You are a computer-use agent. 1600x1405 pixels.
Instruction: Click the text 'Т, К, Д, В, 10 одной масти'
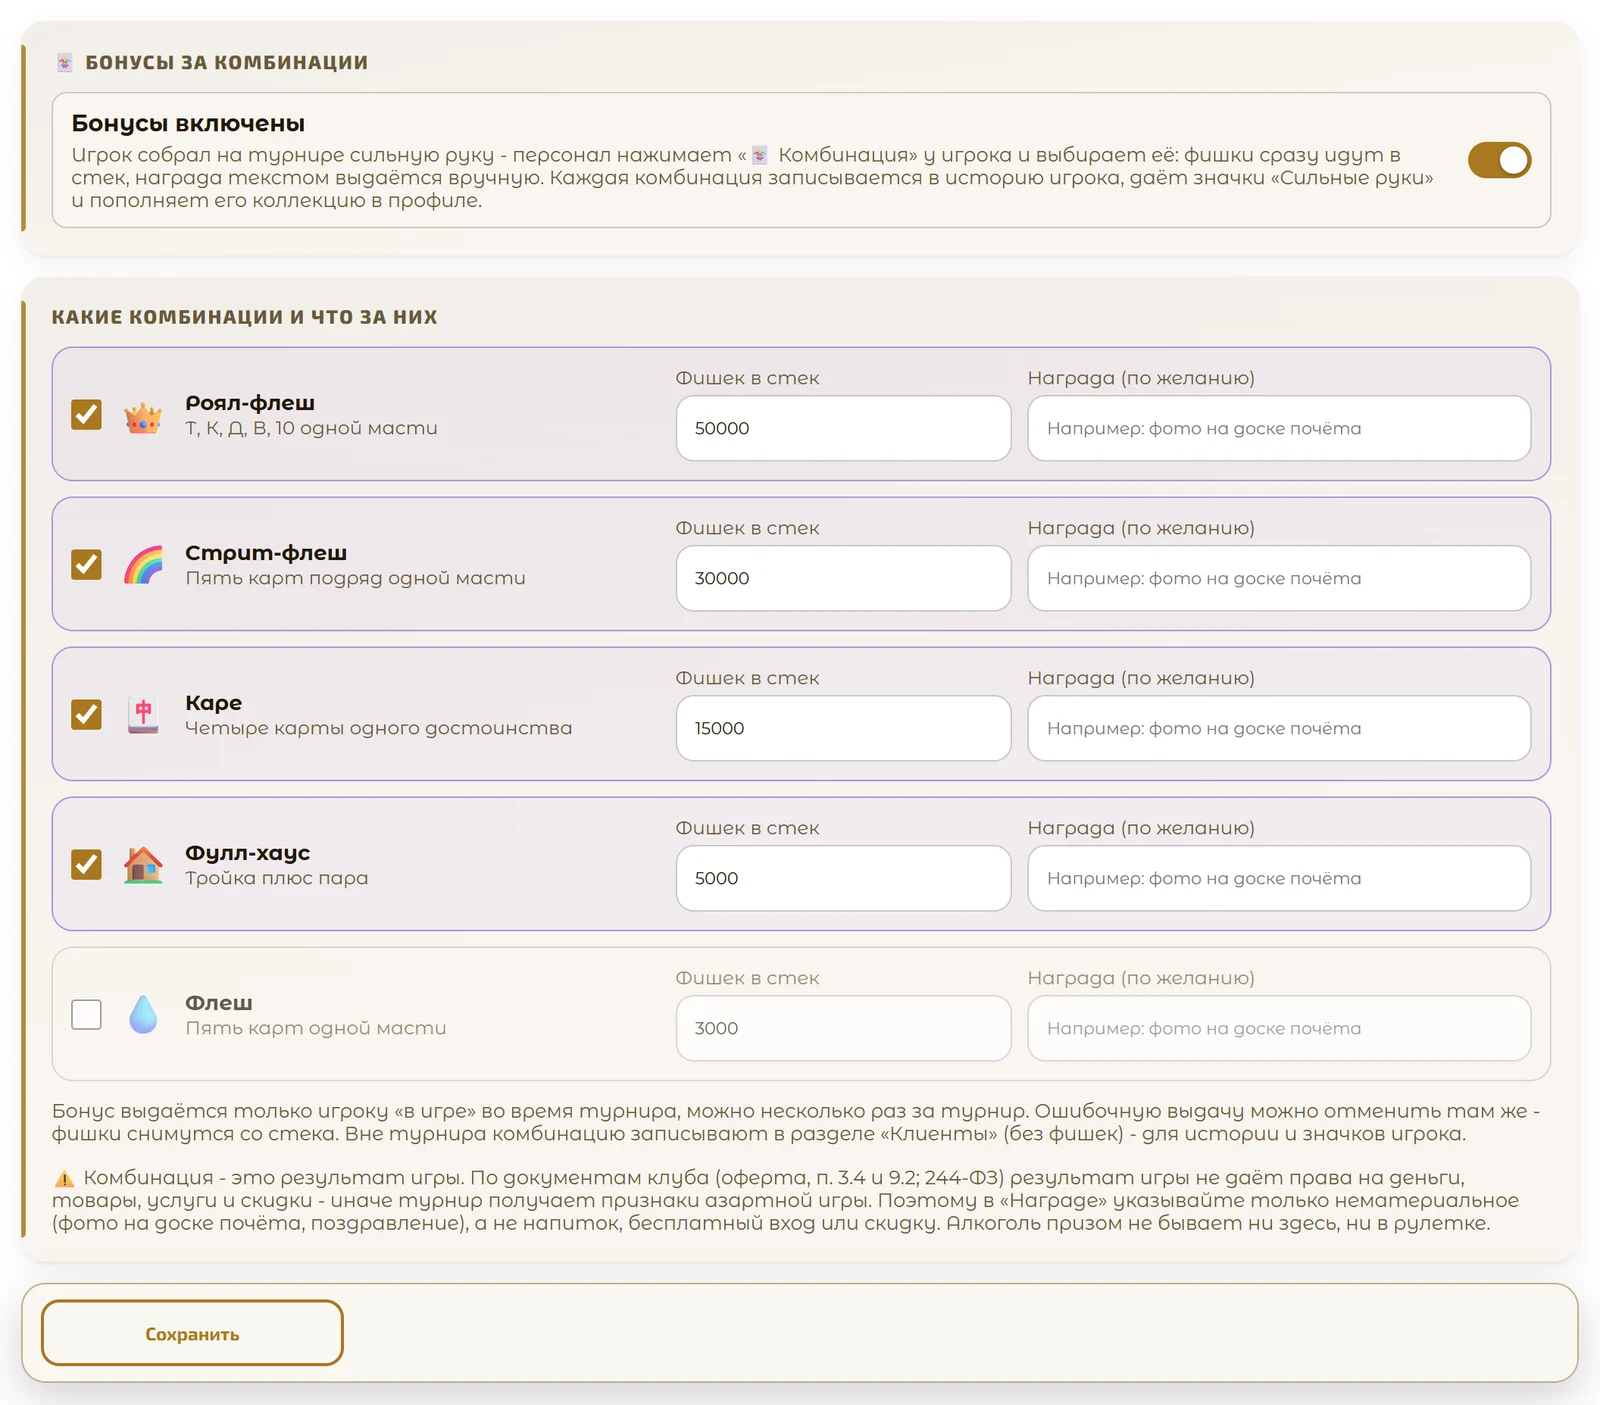(x=311, y=428)
